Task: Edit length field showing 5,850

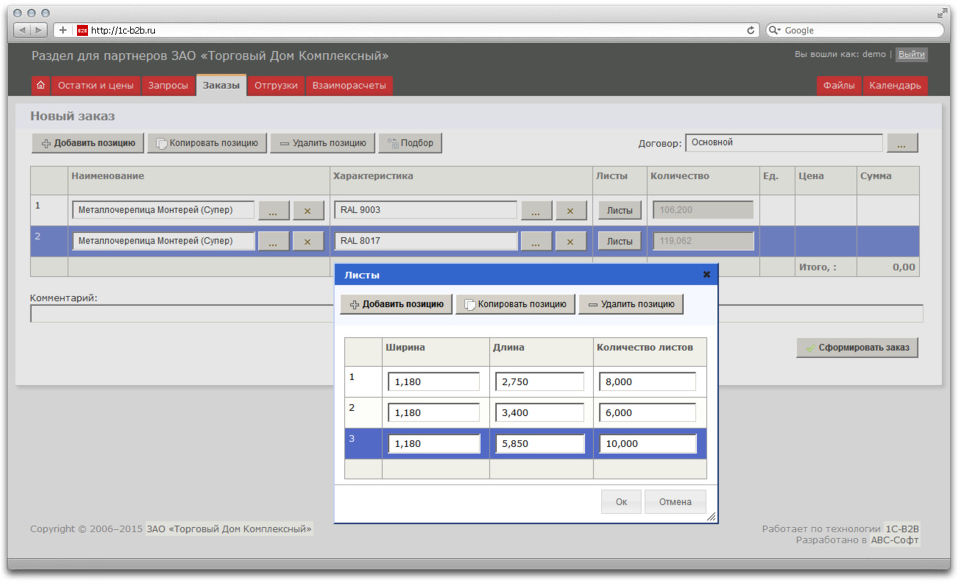Action: pyautogui.click(x=539, y=444)
